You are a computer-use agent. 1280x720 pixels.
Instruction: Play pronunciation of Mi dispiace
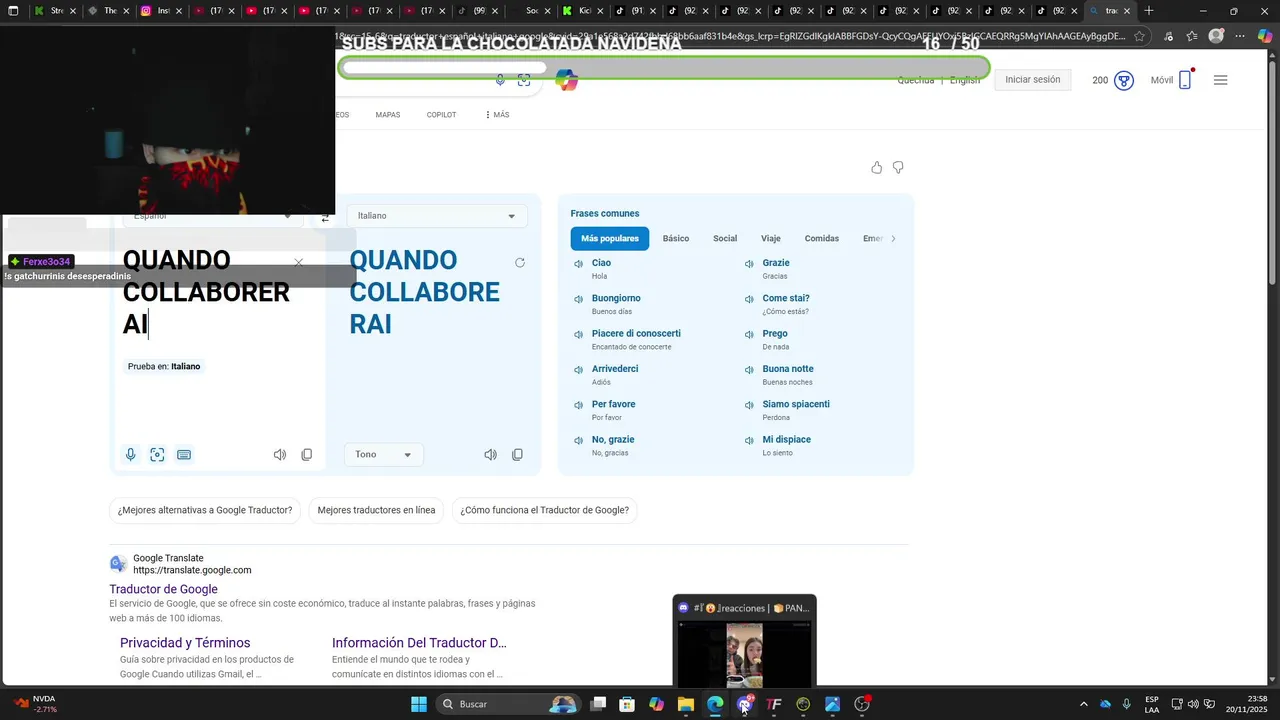point(749,440)
